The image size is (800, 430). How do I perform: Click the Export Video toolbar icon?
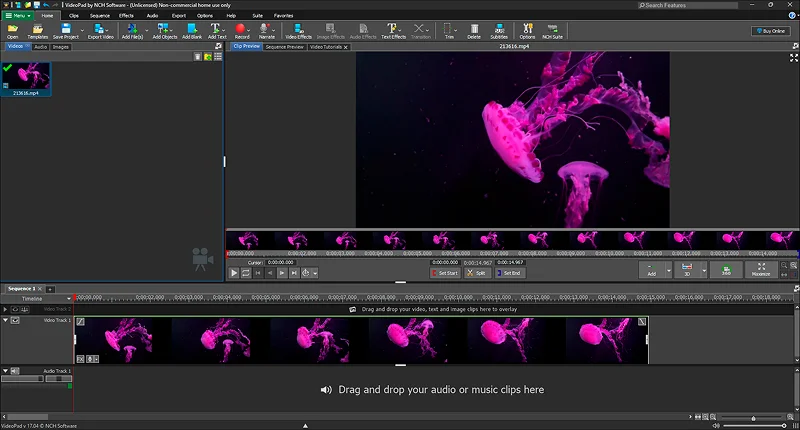pyautogui.click(x=101, y=31)
